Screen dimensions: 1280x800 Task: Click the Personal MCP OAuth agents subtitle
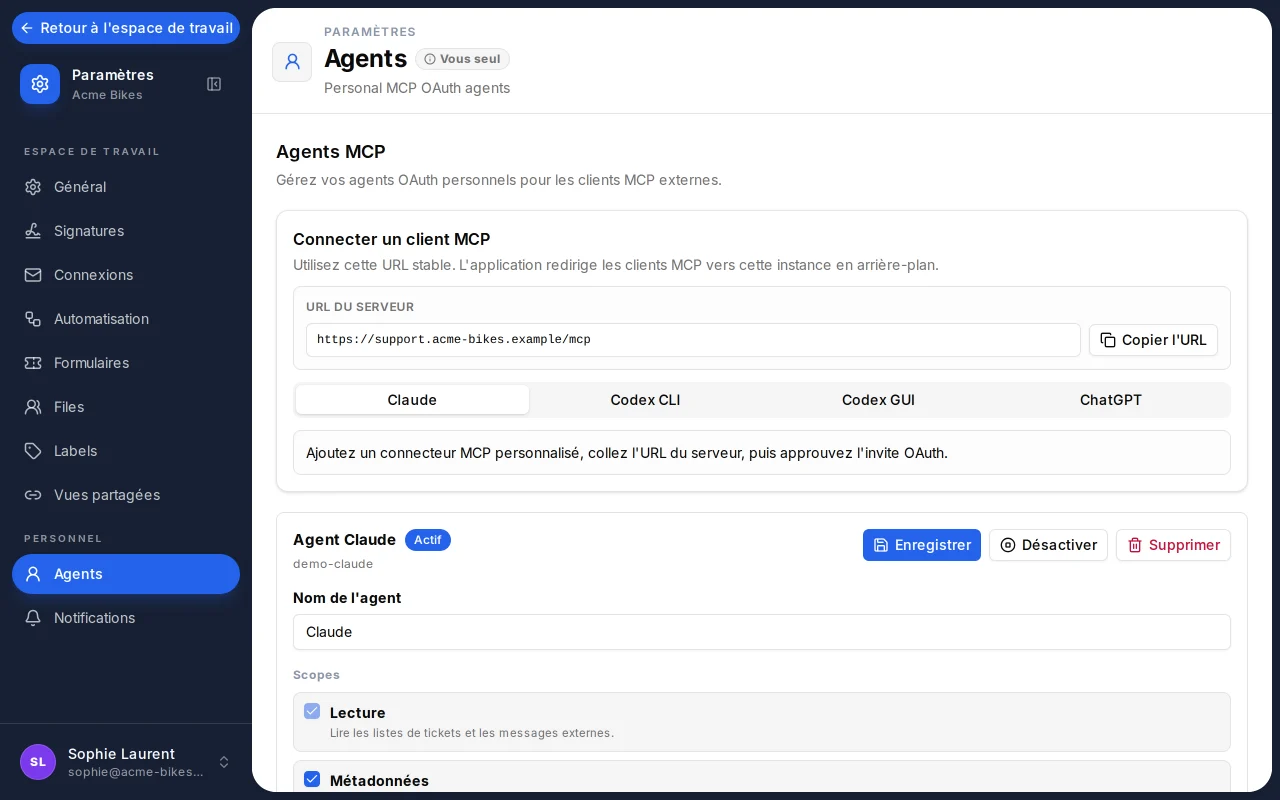(x=417, y=88)
